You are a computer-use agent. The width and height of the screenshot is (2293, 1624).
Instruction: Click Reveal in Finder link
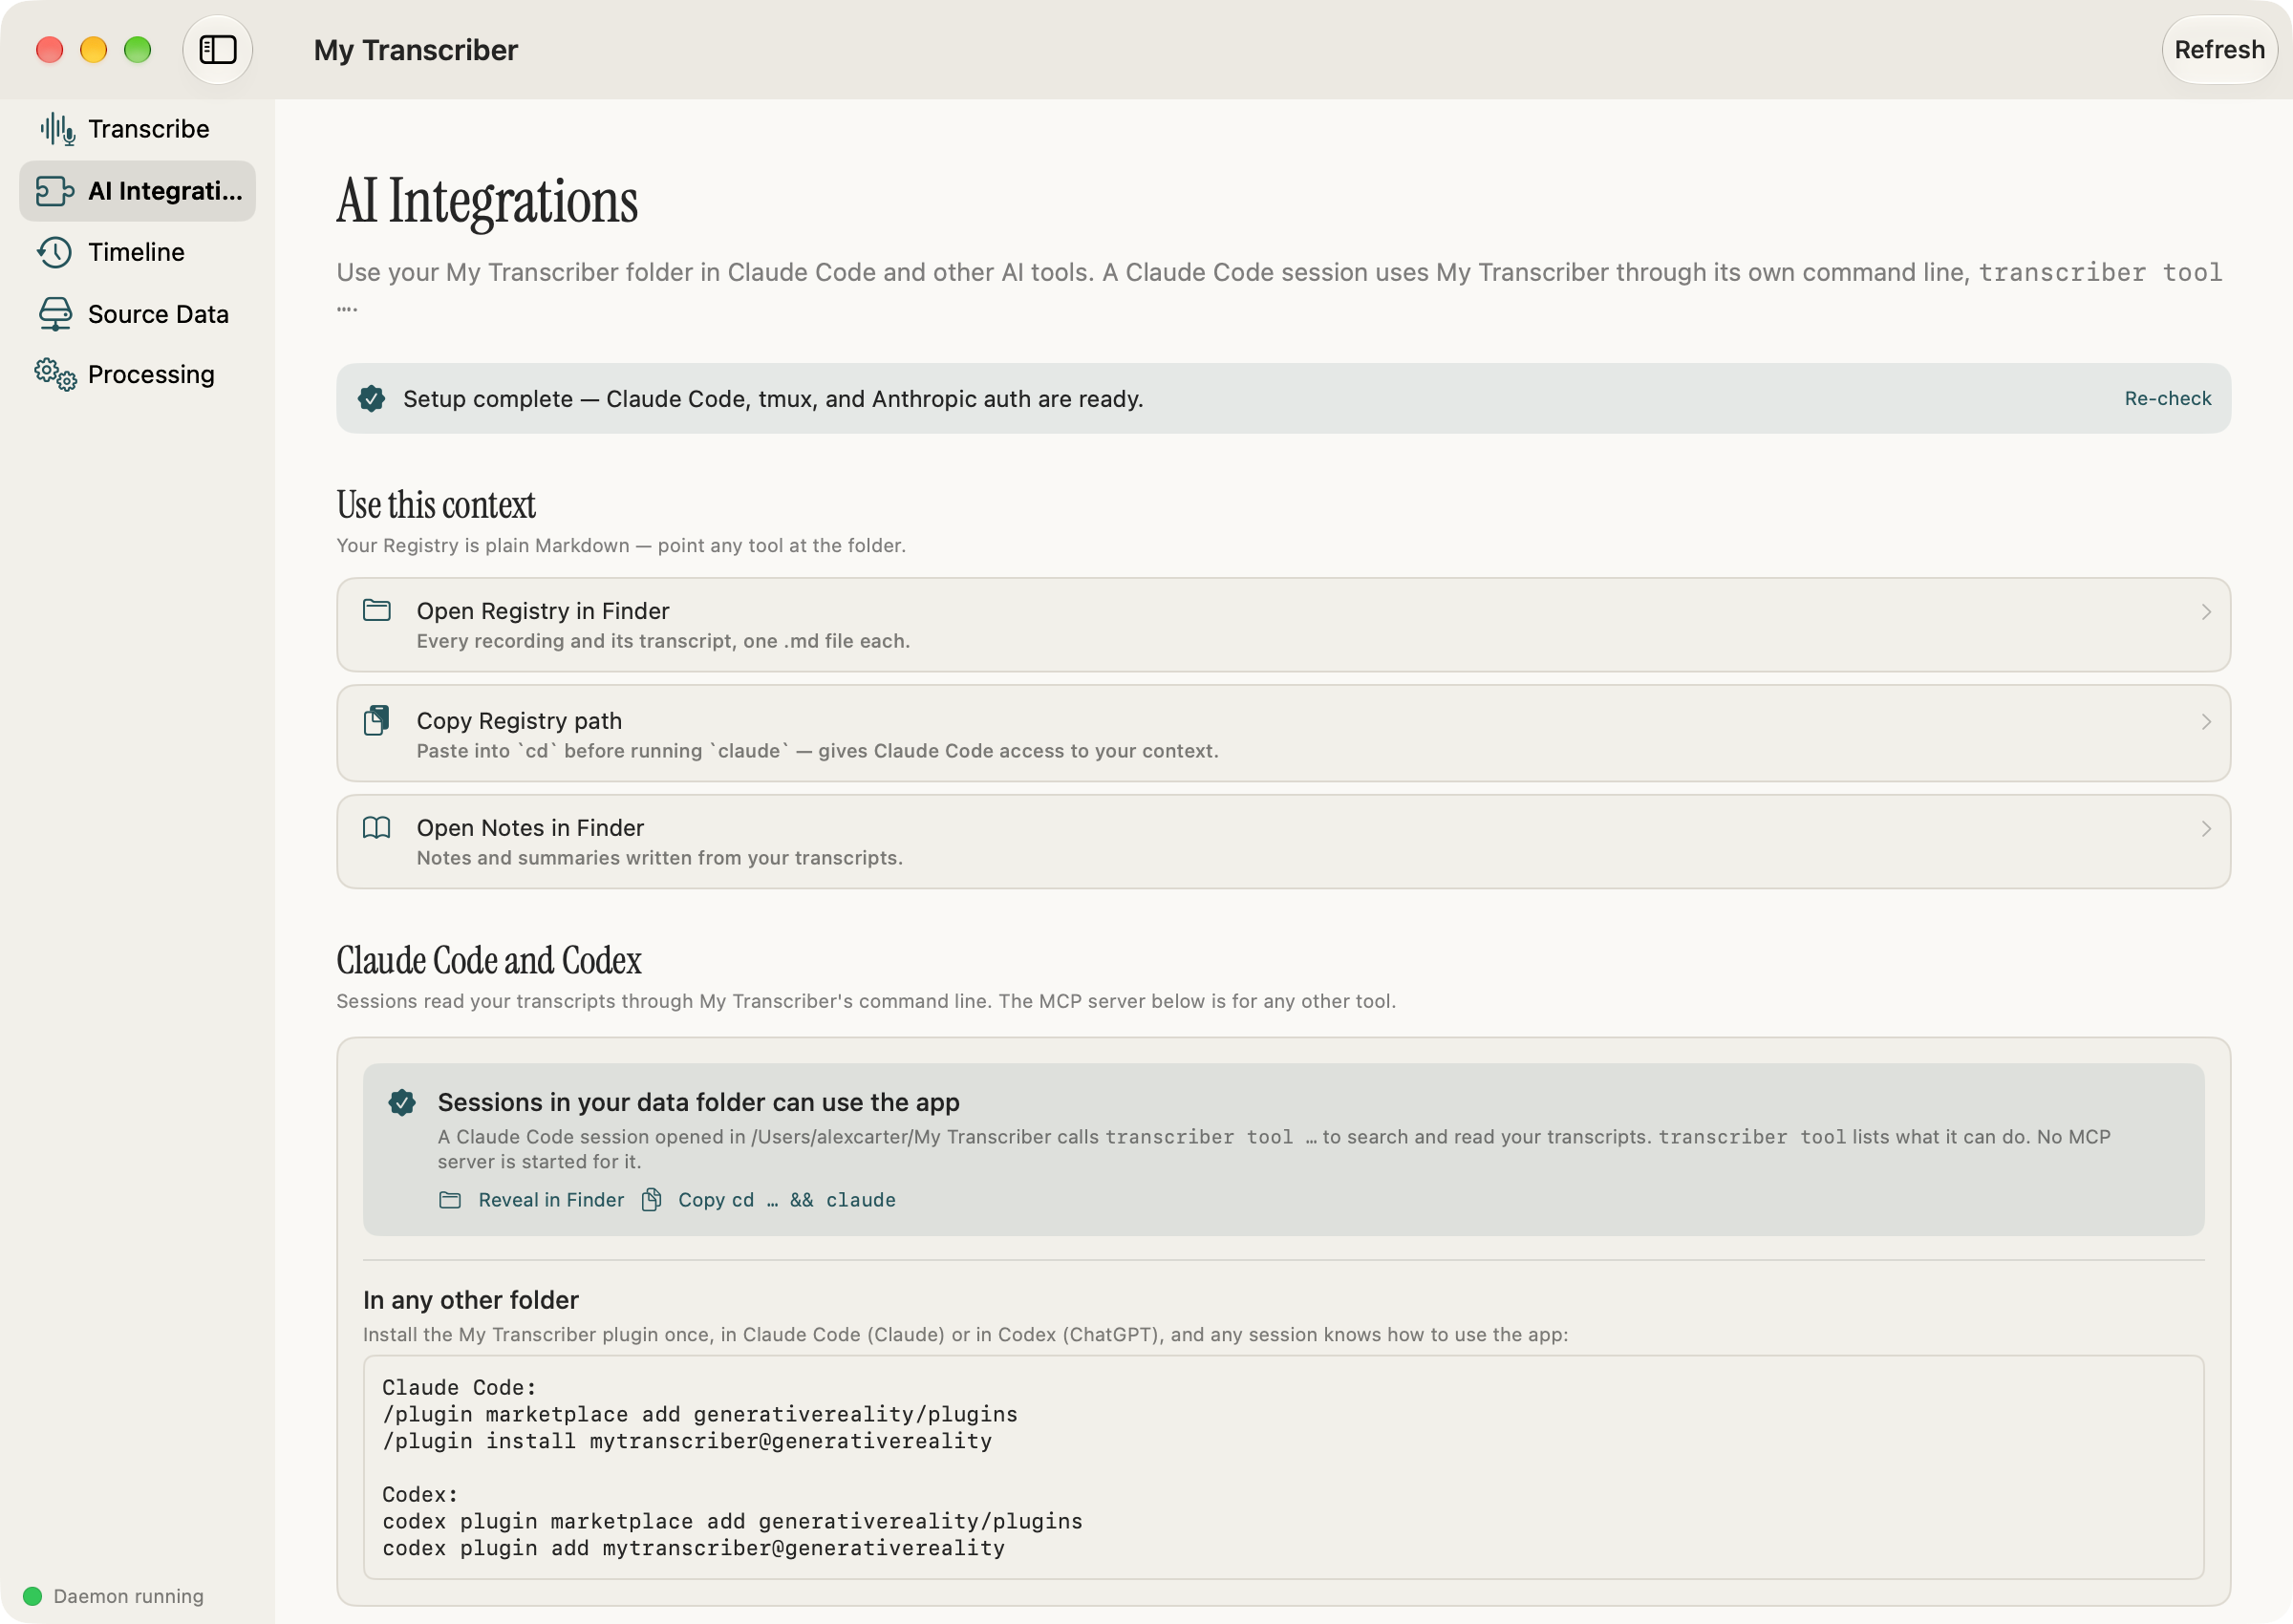(551, 1199)
